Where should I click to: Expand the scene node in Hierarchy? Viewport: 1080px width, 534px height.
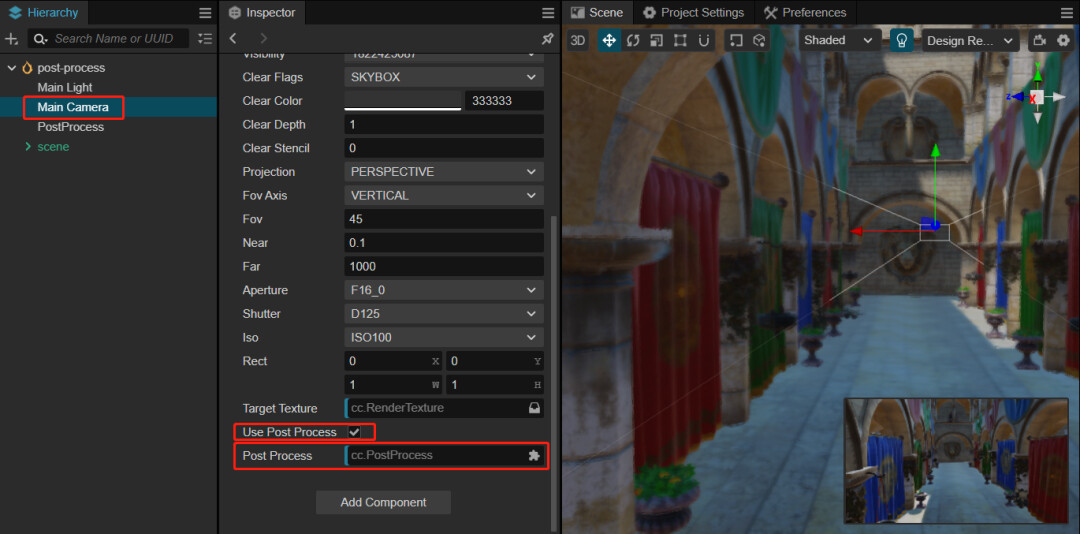coord(28,147)
